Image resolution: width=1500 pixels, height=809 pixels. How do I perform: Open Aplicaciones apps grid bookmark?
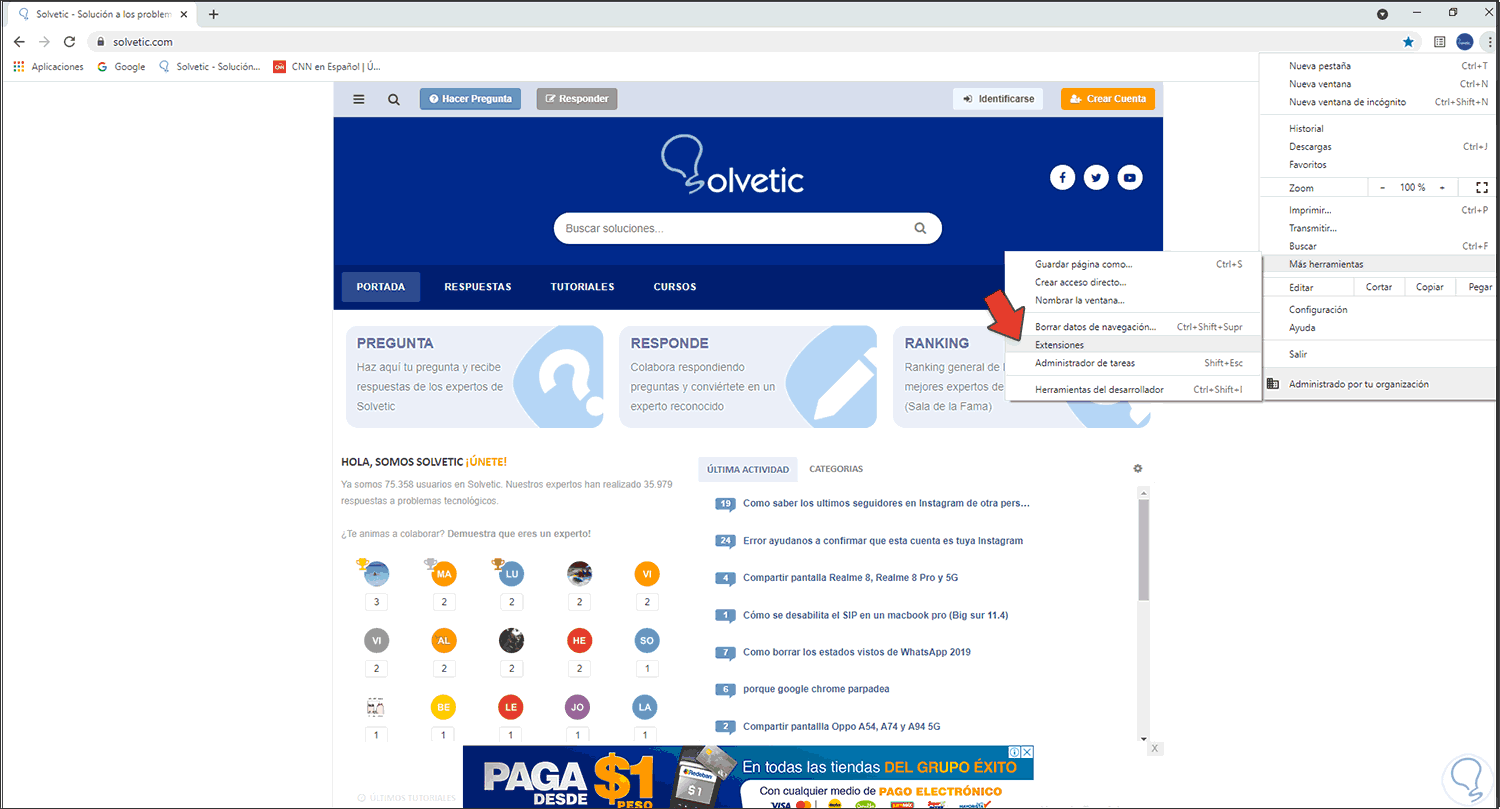48,67
